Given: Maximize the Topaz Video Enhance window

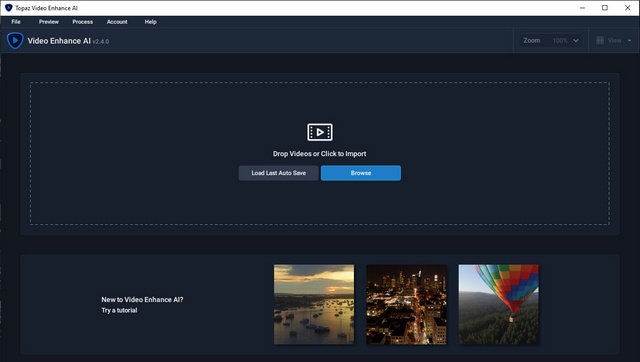Looking at the screenshot, I should pos(605,8).
